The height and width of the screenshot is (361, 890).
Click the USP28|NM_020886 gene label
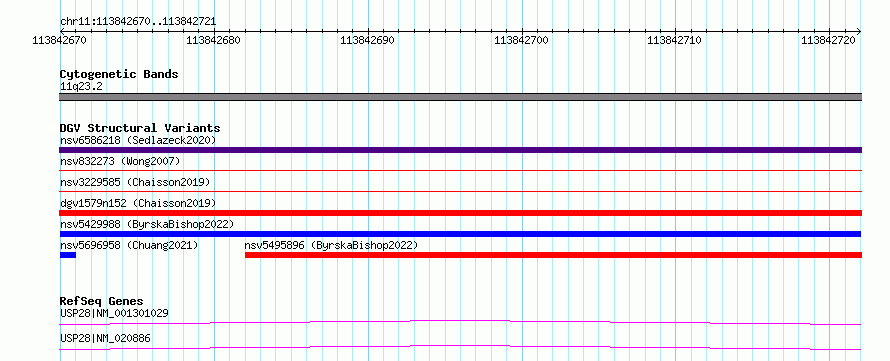click(105, 339)
